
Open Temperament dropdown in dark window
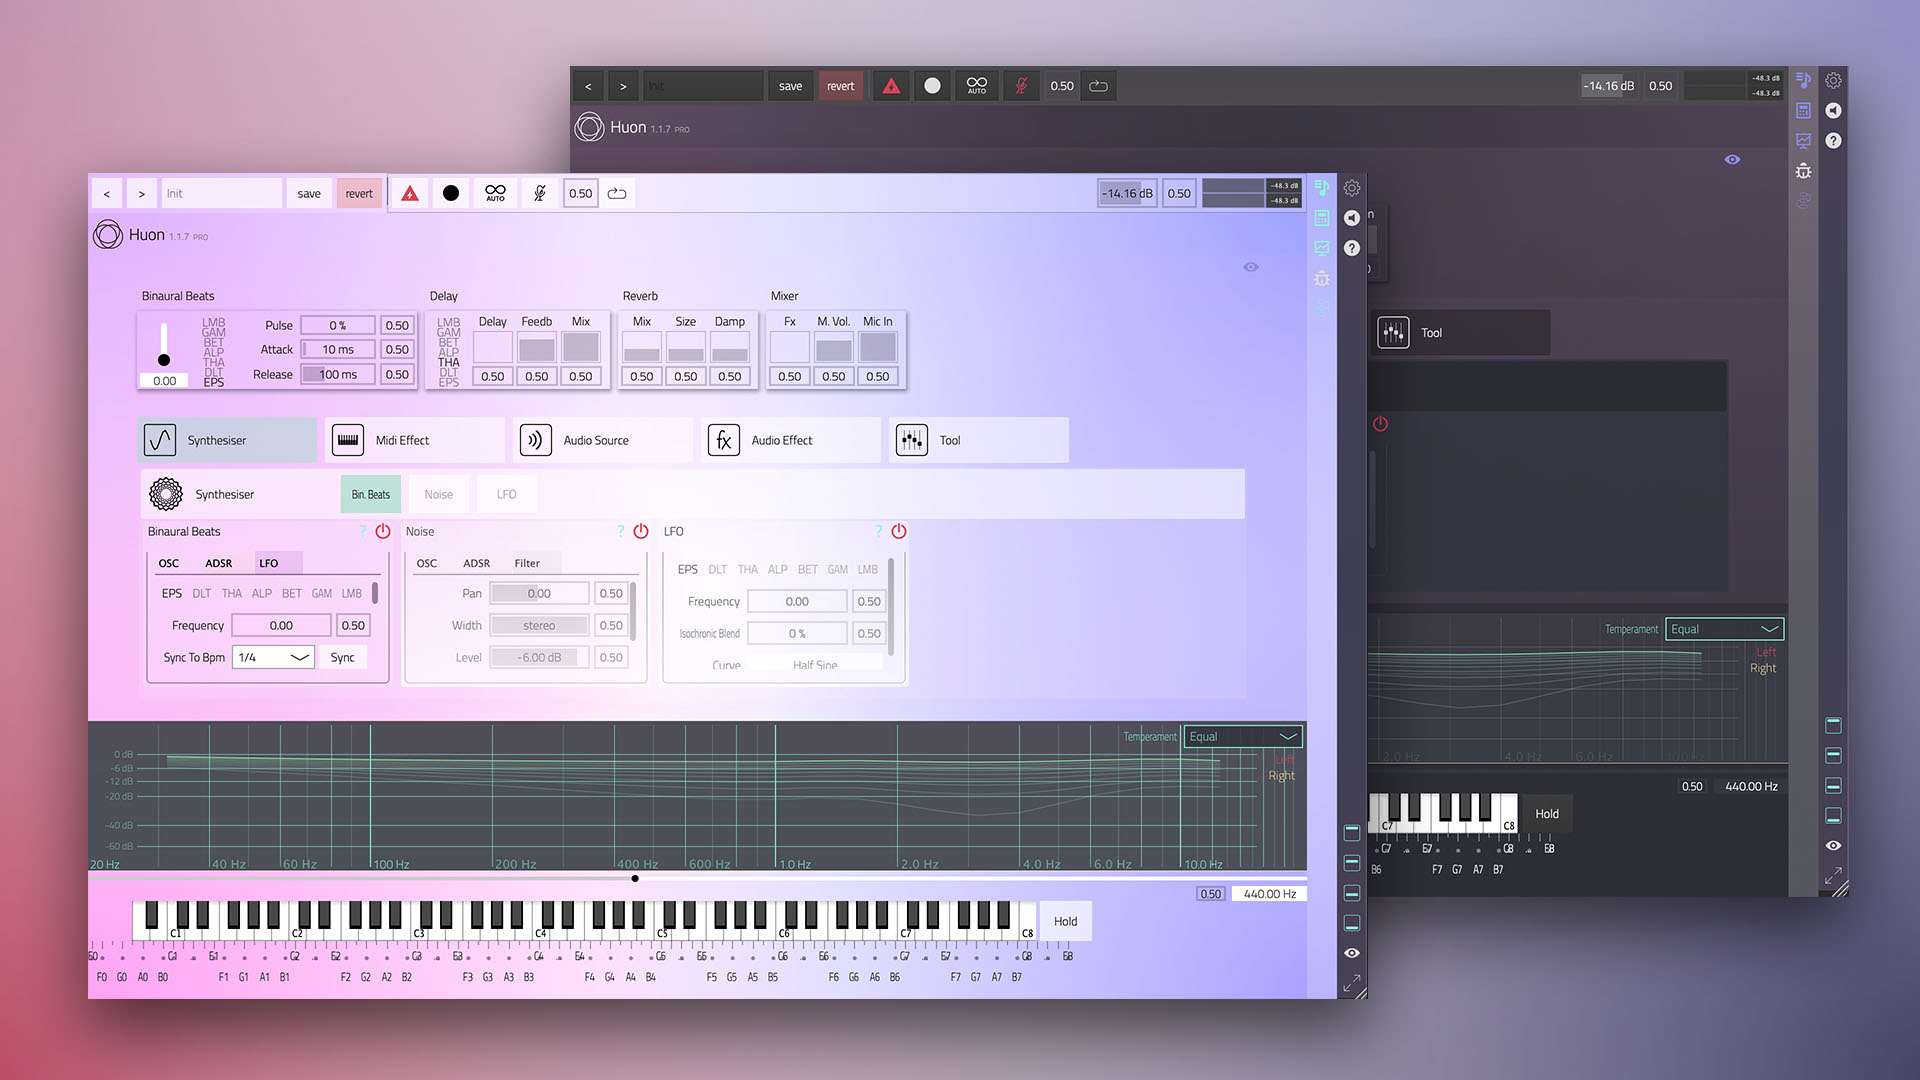1724,629
